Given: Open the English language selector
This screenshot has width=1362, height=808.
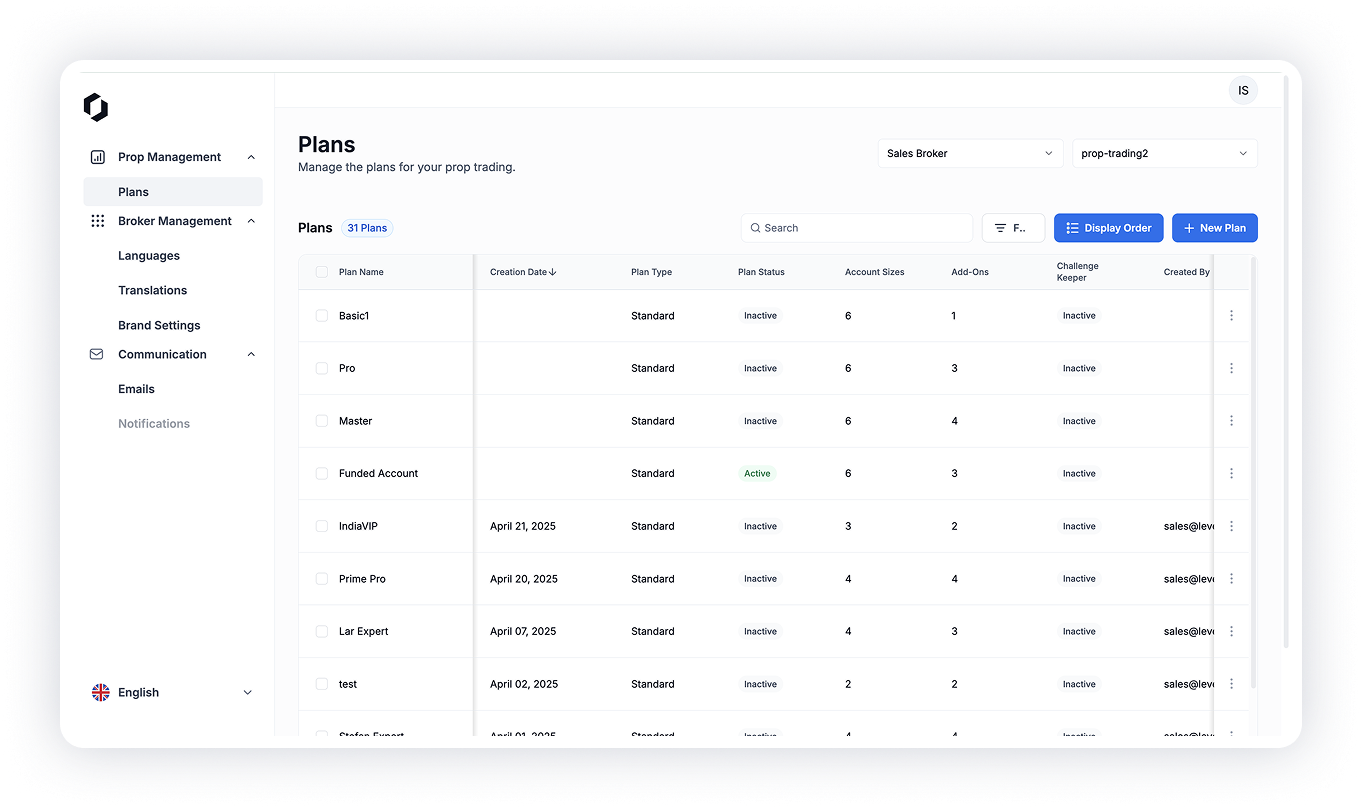Looking at the screenshot, I should pos(172,692).
